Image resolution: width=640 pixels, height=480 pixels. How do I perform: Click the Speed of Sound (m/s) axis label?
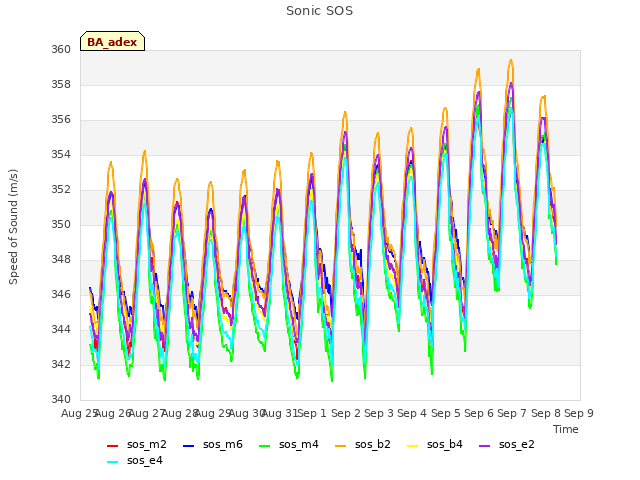pyautogui.click(x=13, y=227)
